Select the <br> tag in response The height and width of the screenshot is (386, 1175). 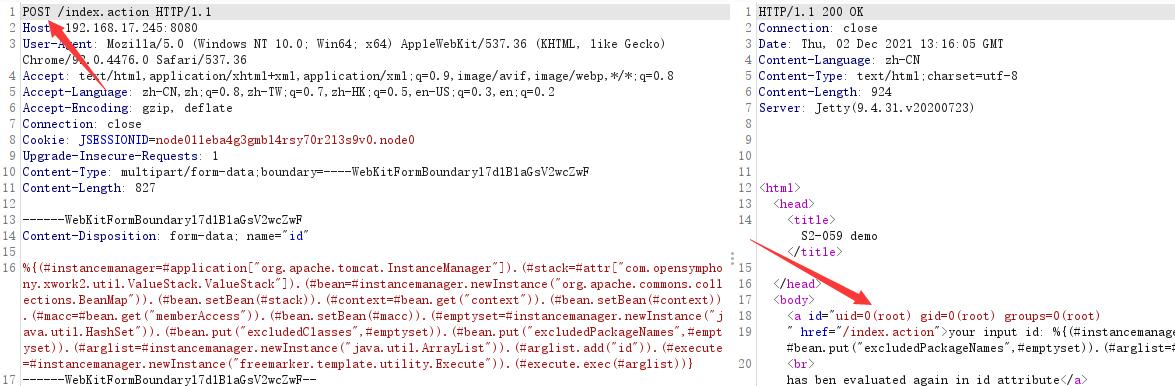[x=800, y=364]
